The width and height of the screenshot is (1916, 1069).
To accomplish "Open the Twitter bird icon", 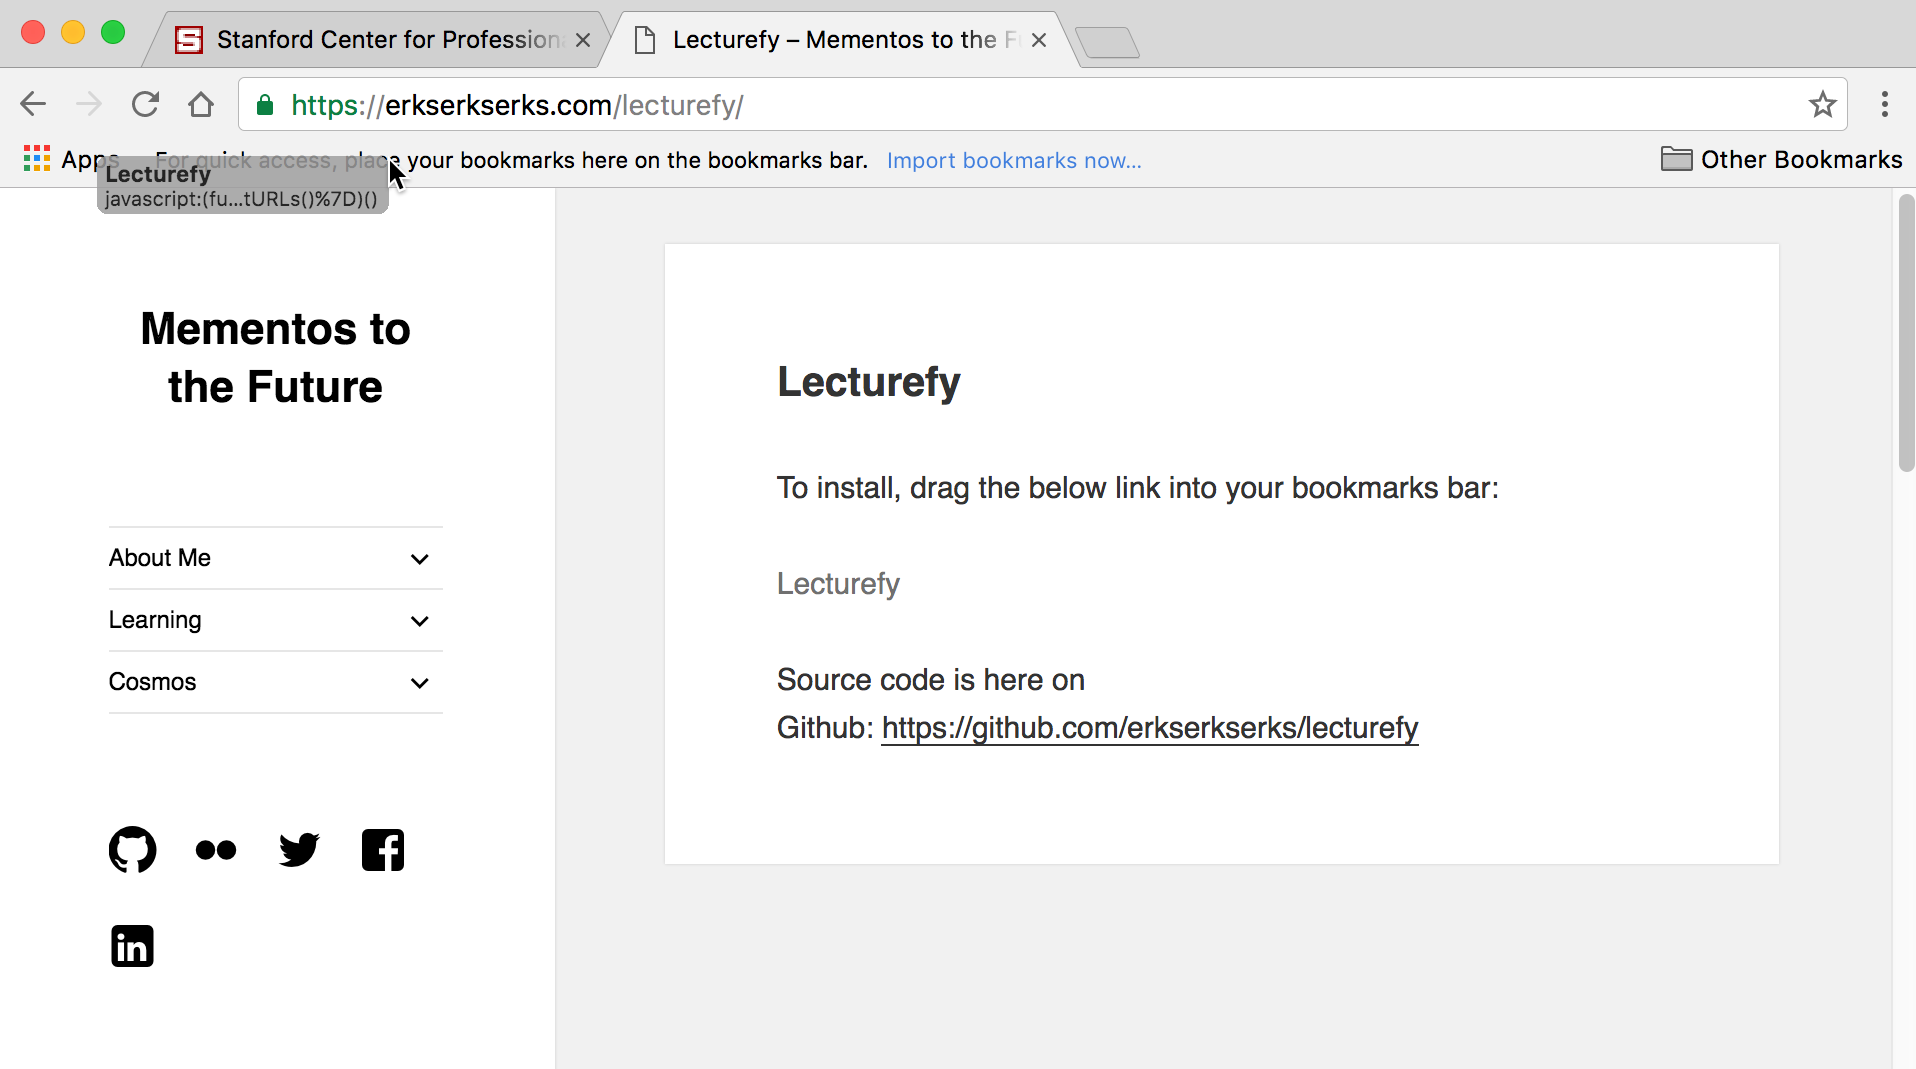I will tap(299, 850).
